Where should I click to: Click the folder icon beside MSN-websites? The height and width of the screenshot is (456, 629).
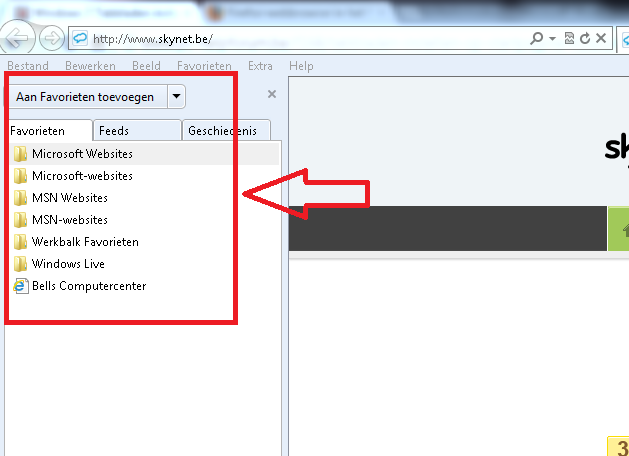(x=20, y=220)
